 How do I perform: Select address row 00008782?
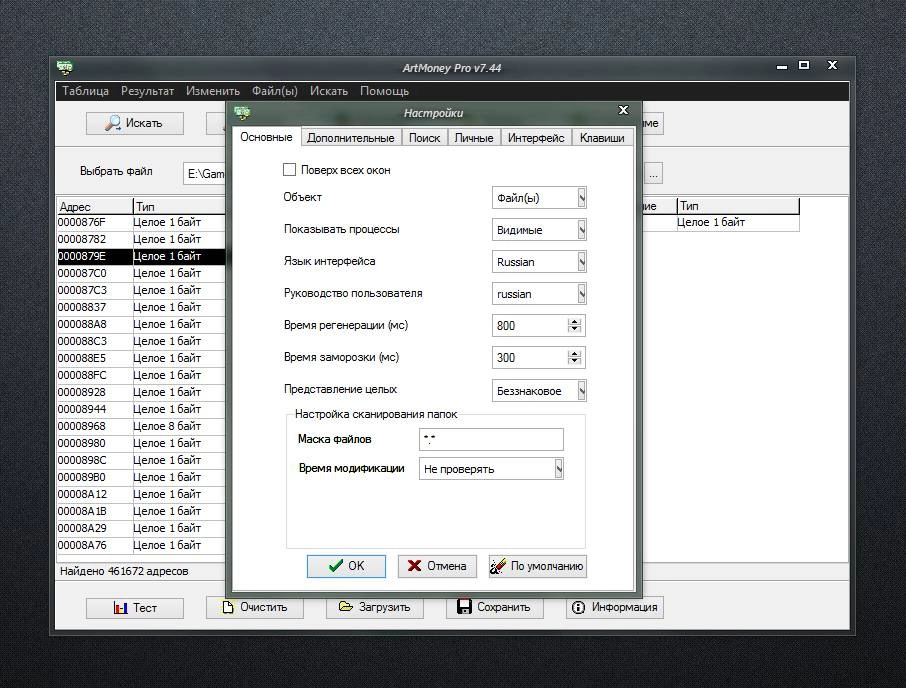(x=141, y=239)
